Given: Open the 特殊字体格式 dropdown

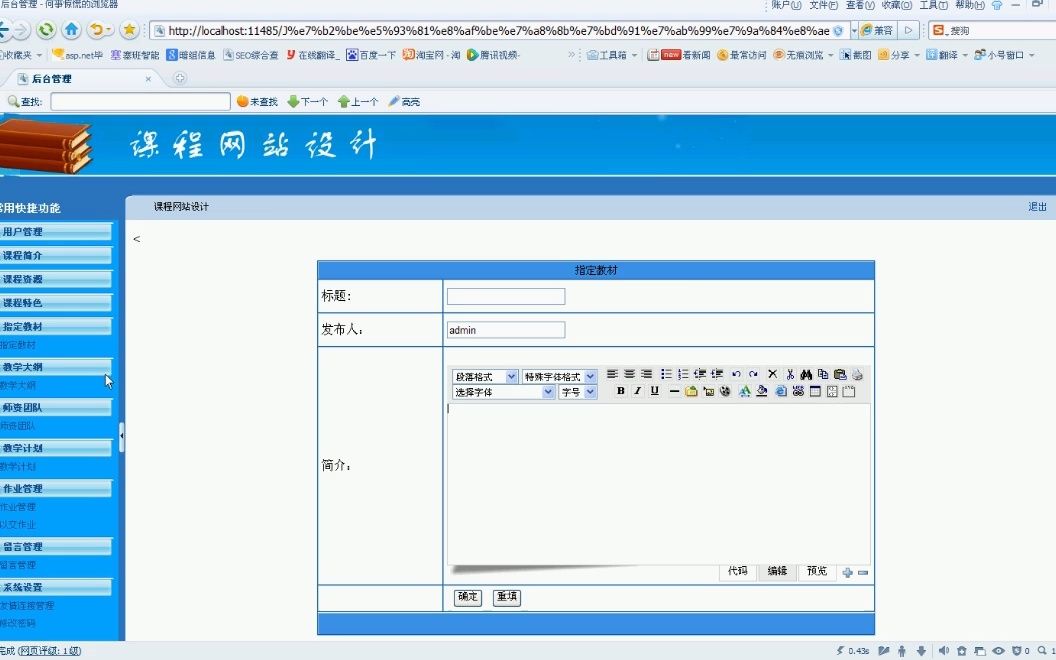Looking at the screenshot, I should point(559,376).
